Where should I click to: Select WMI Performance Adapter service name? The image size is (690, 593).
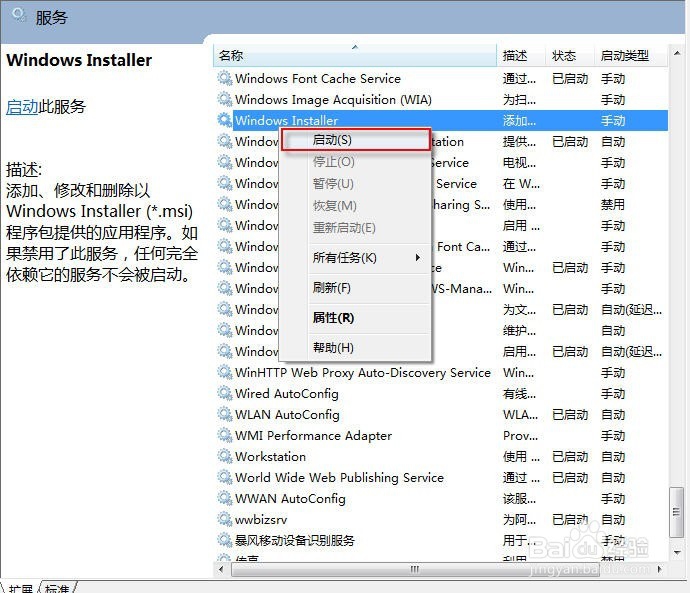pos(313,436)
